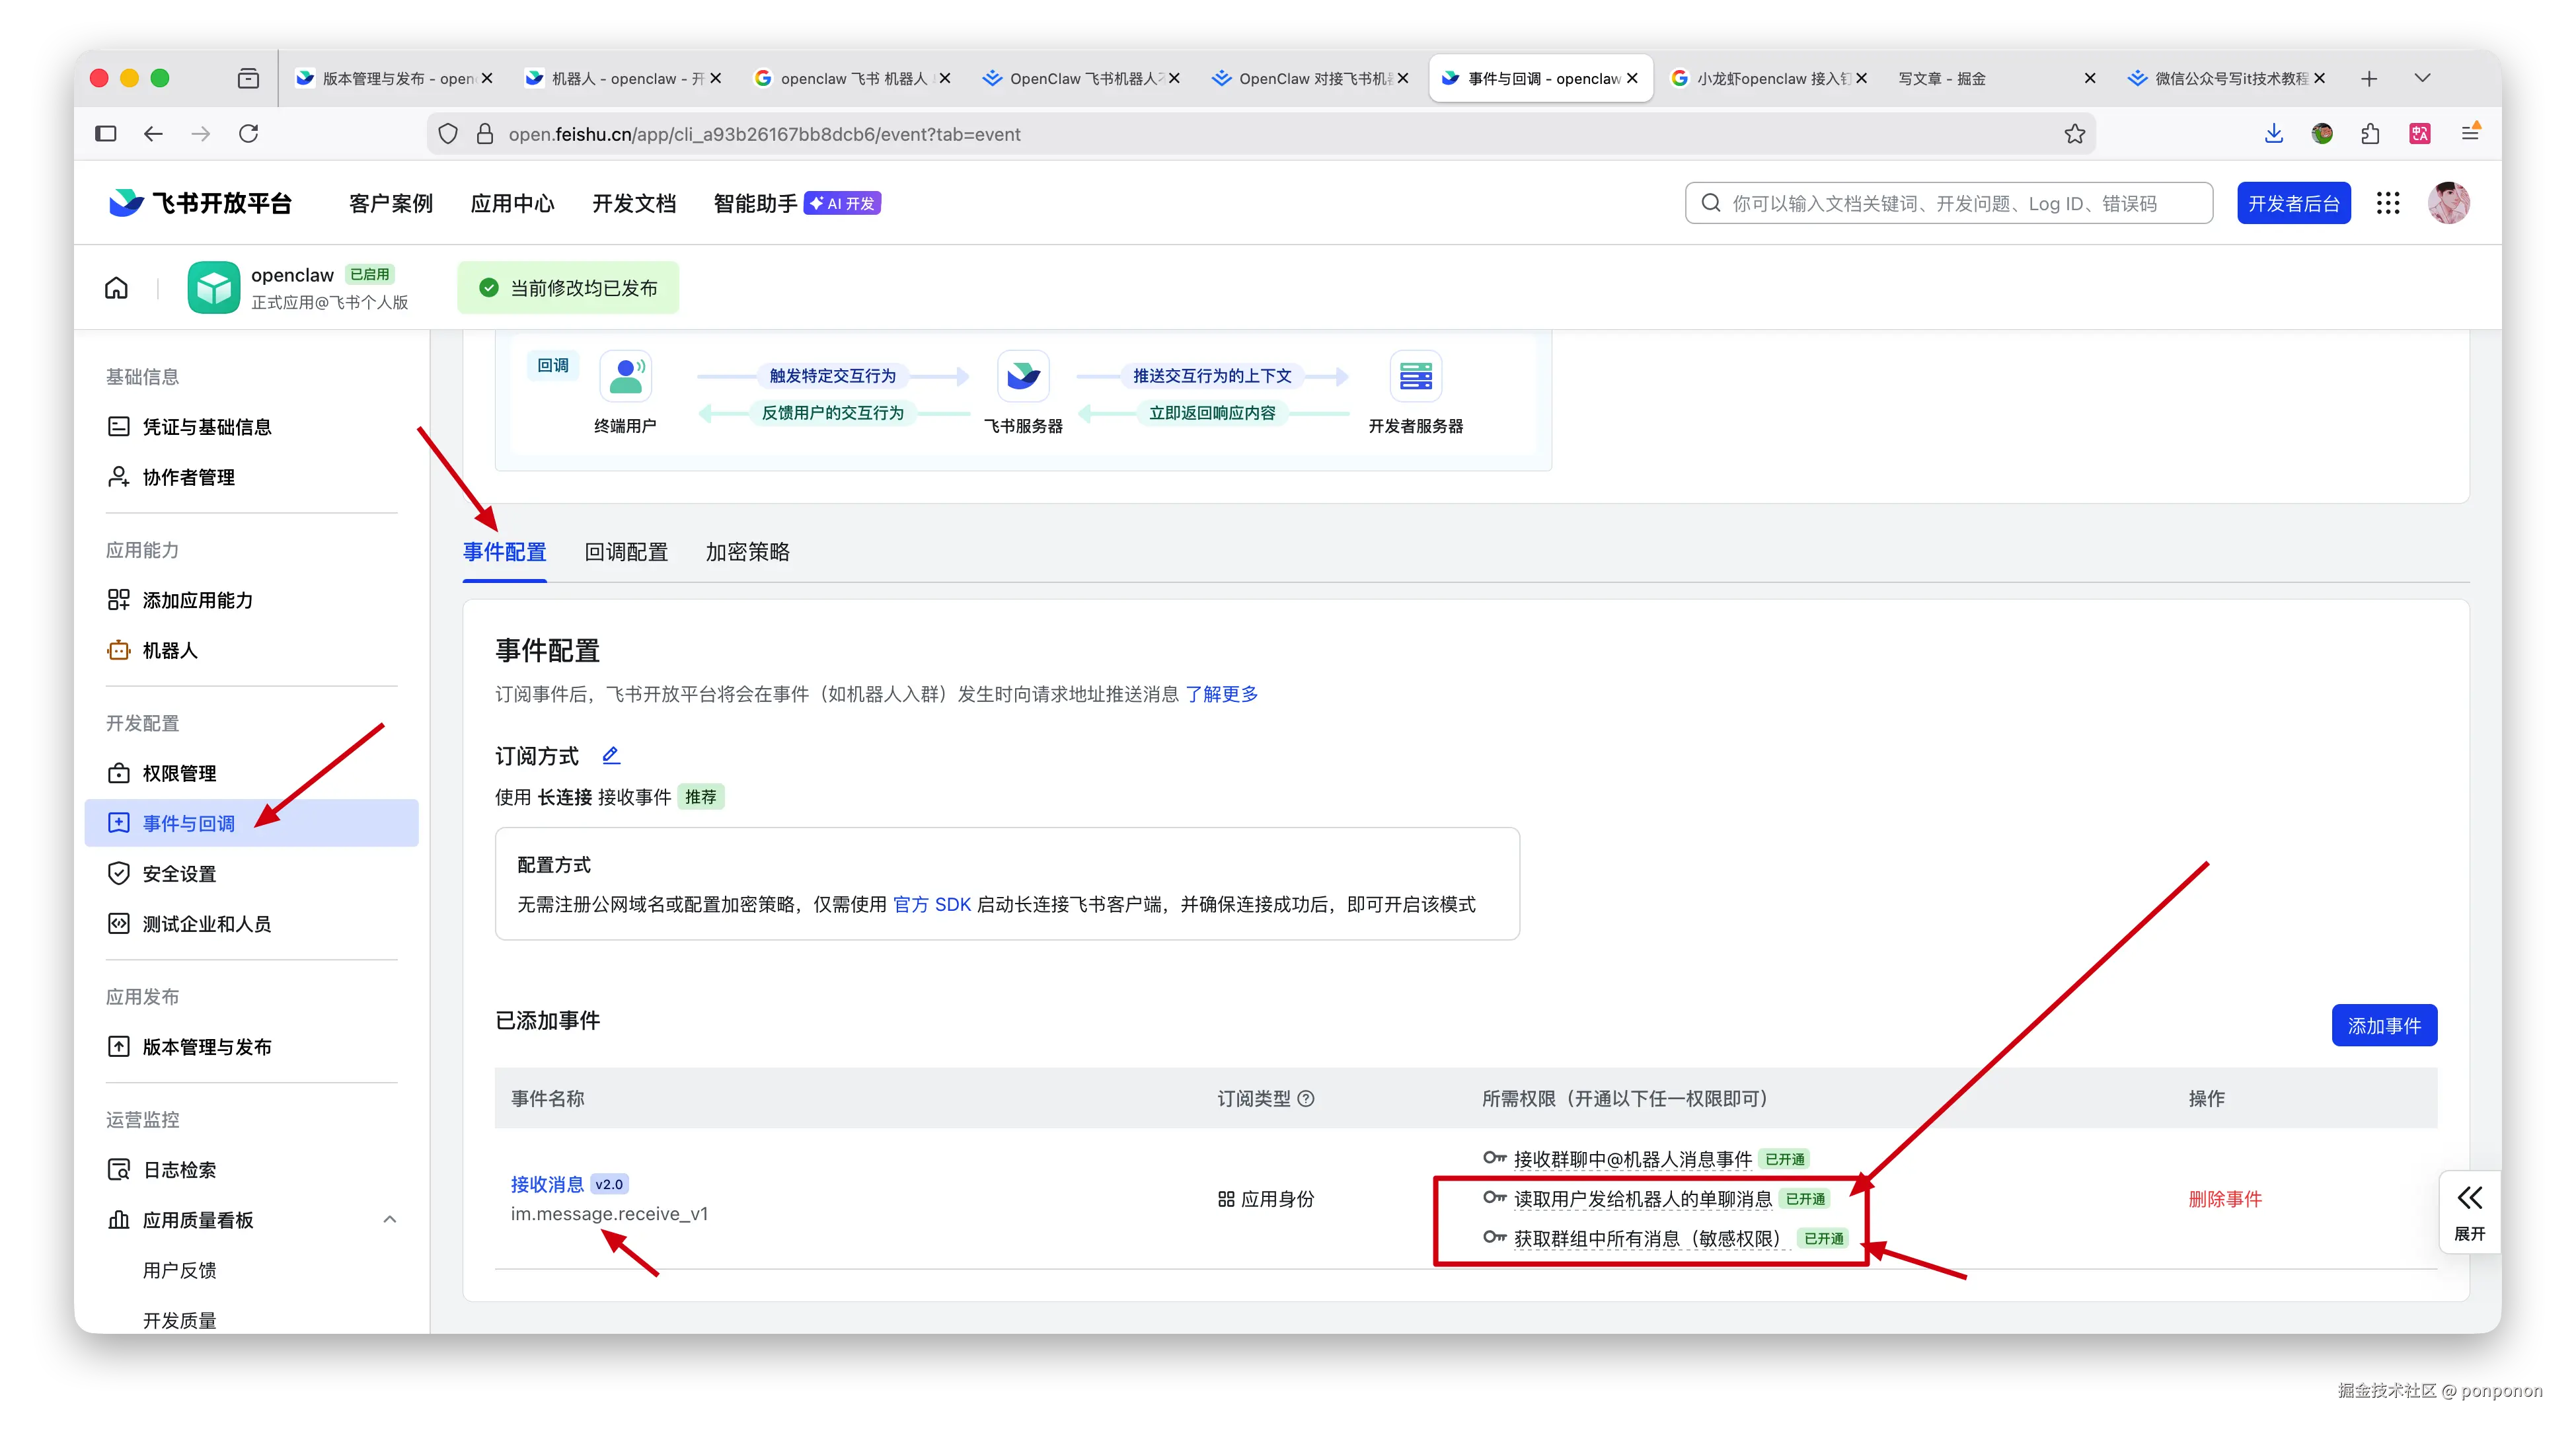Click the browser downloads arrow icon
This screenshot has width=2576, height=1433.
click(2274, 134)
